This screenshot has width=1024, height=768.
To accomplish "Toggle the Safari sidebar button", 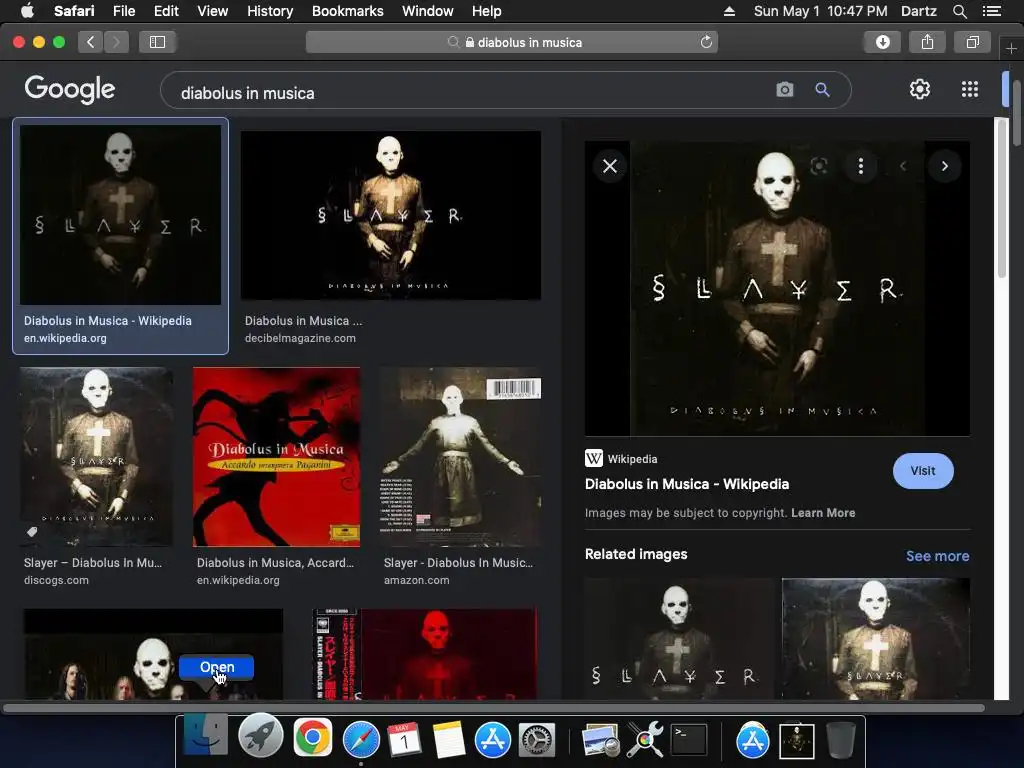I will (x=157, y=42).
